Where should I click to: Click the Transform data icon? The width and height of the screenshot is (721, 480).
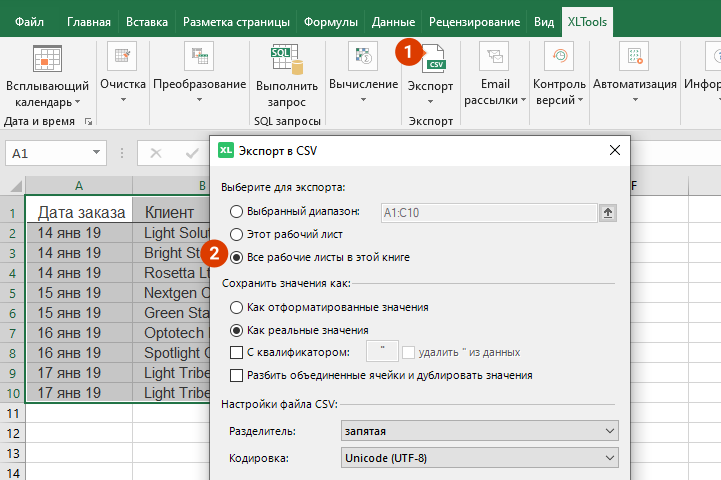199,58
